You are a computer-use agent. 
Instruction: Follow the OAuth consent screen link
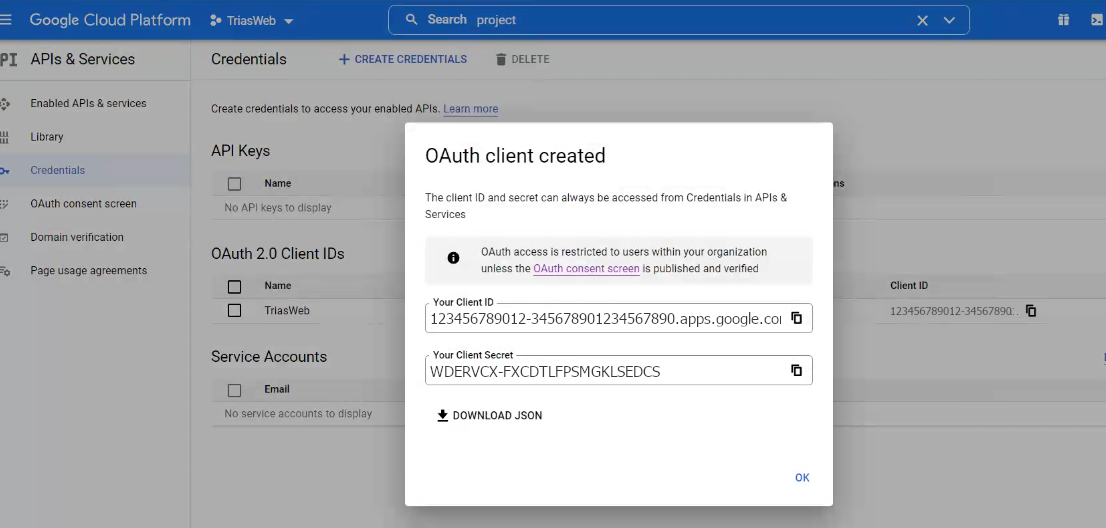586,269
